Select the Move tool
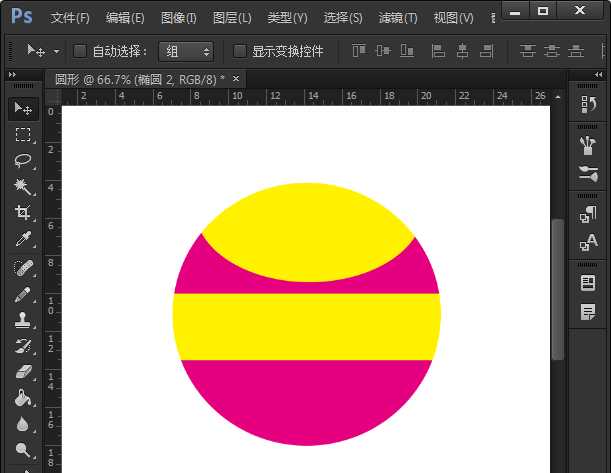 (22, 109)
